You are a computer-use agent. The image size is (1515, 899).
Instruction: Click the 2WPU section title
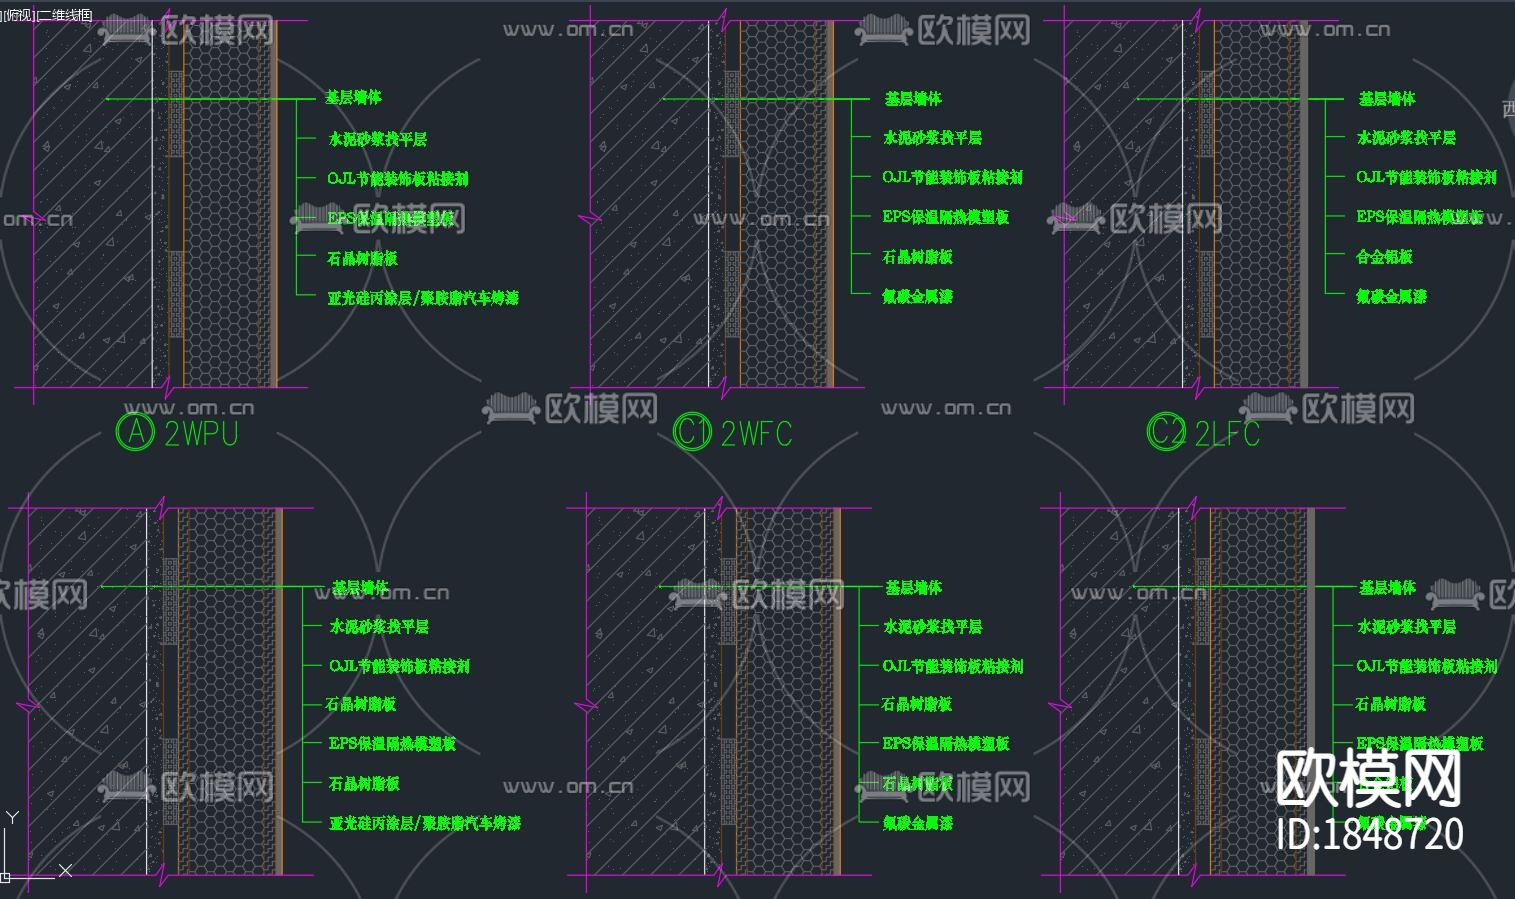201,434
